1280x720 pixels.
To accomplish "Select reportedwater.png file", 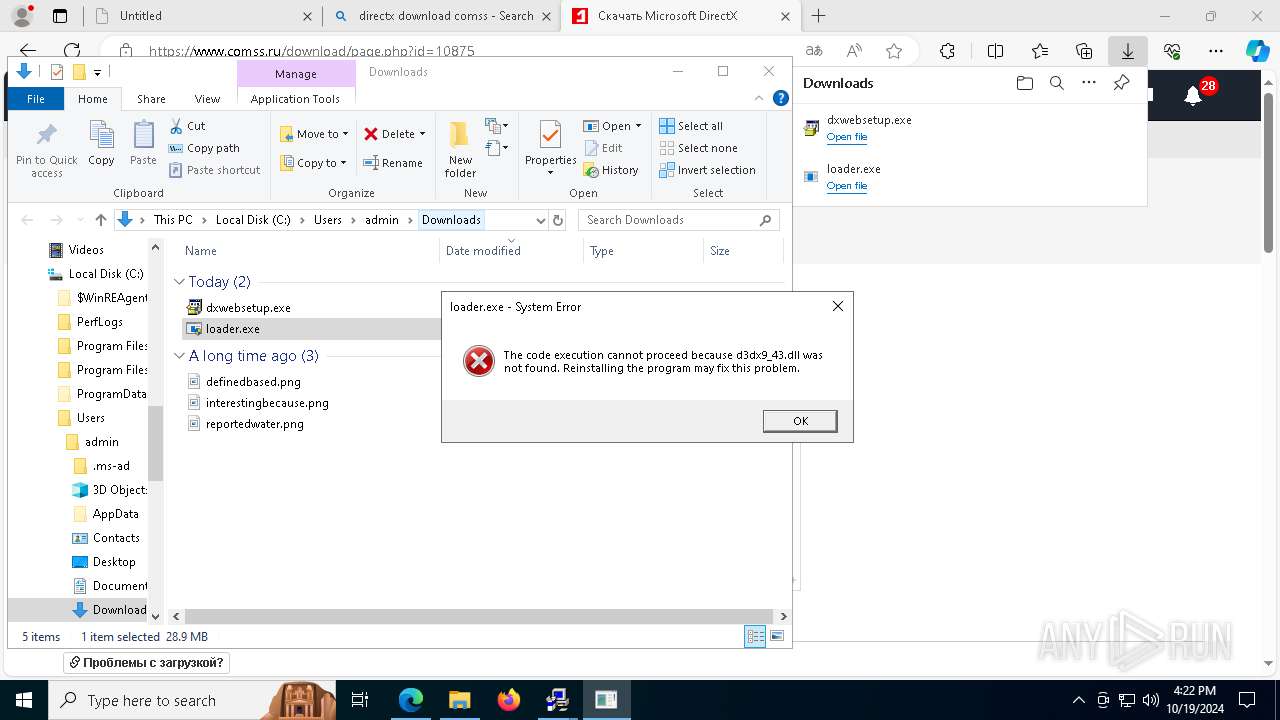I will [254, 424].
